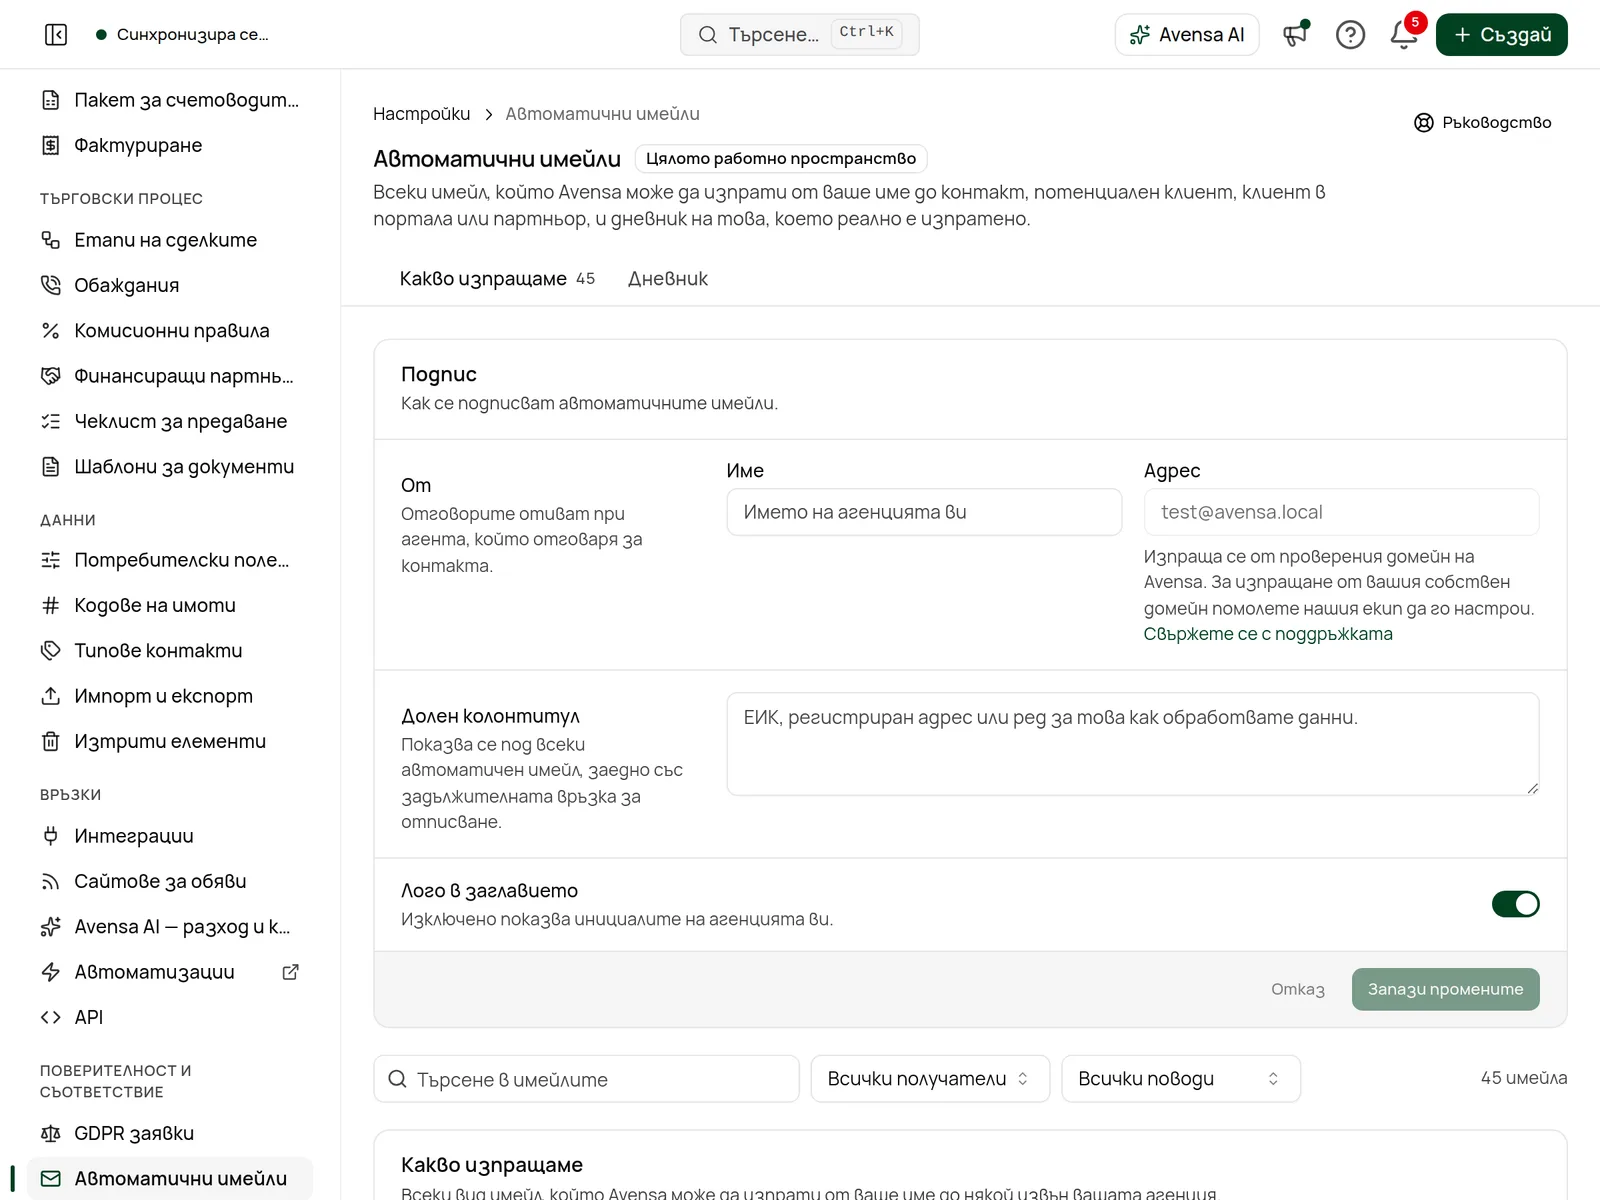Screen dimensions: 1600x1200
Task: Expand Всички получатели dropdown
Action: [x=930, y=1079]
